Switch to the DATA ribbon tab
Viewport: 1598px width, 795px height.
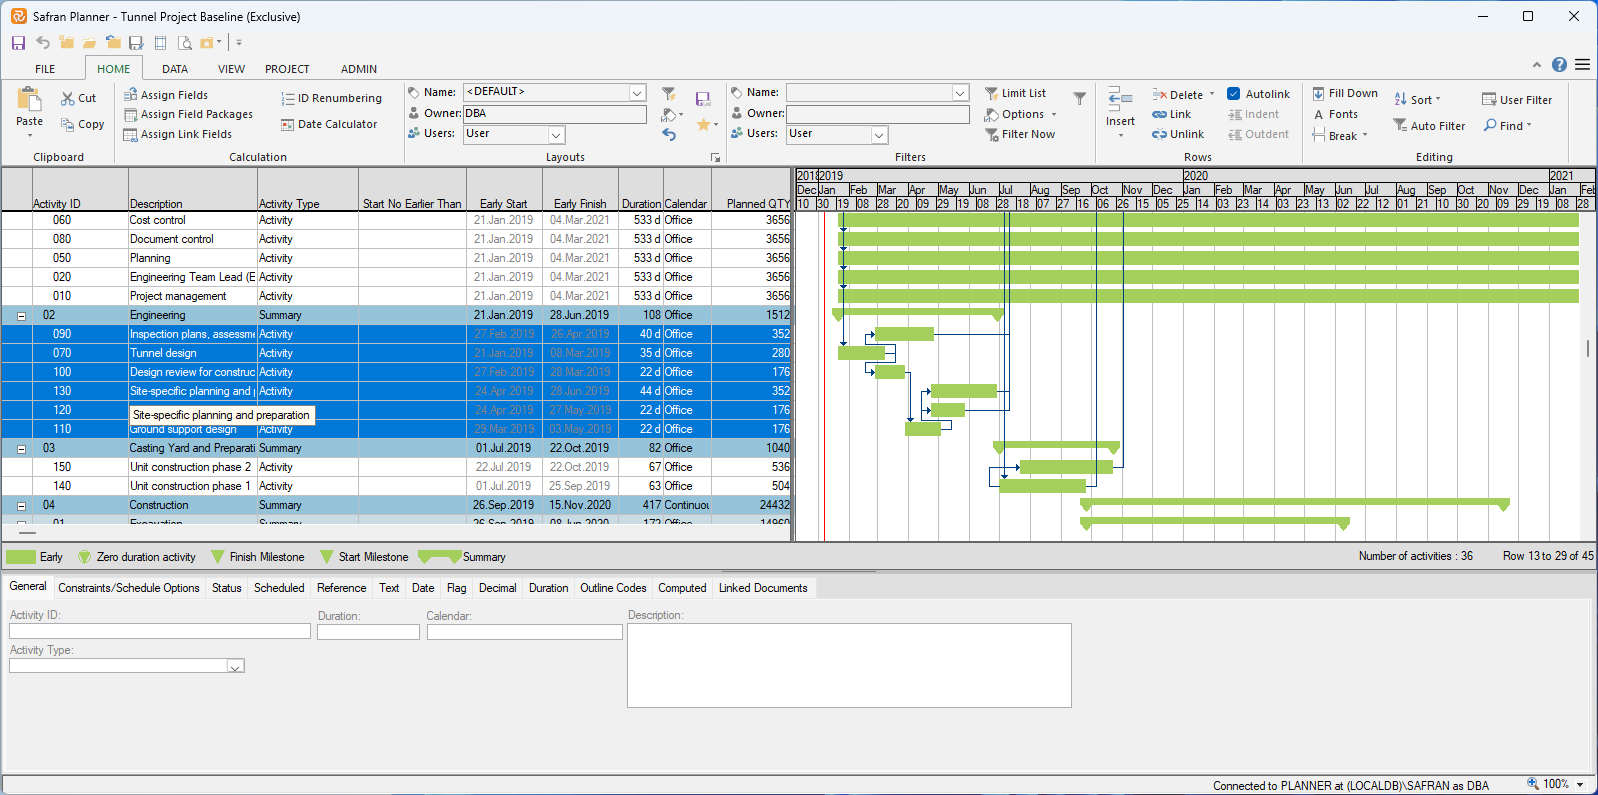tap(175, 69)
